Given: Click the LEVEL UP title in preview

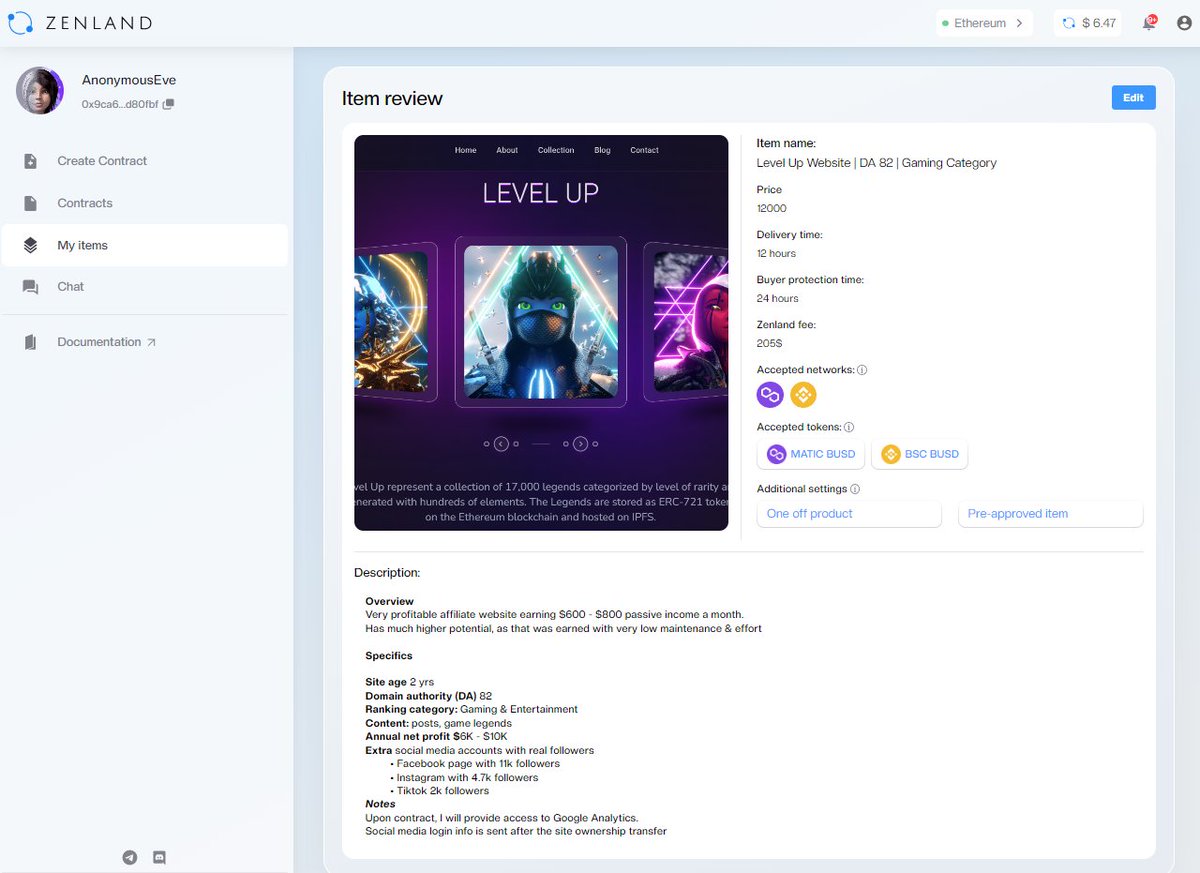Looking at the screenshot, I should point(540,193).
